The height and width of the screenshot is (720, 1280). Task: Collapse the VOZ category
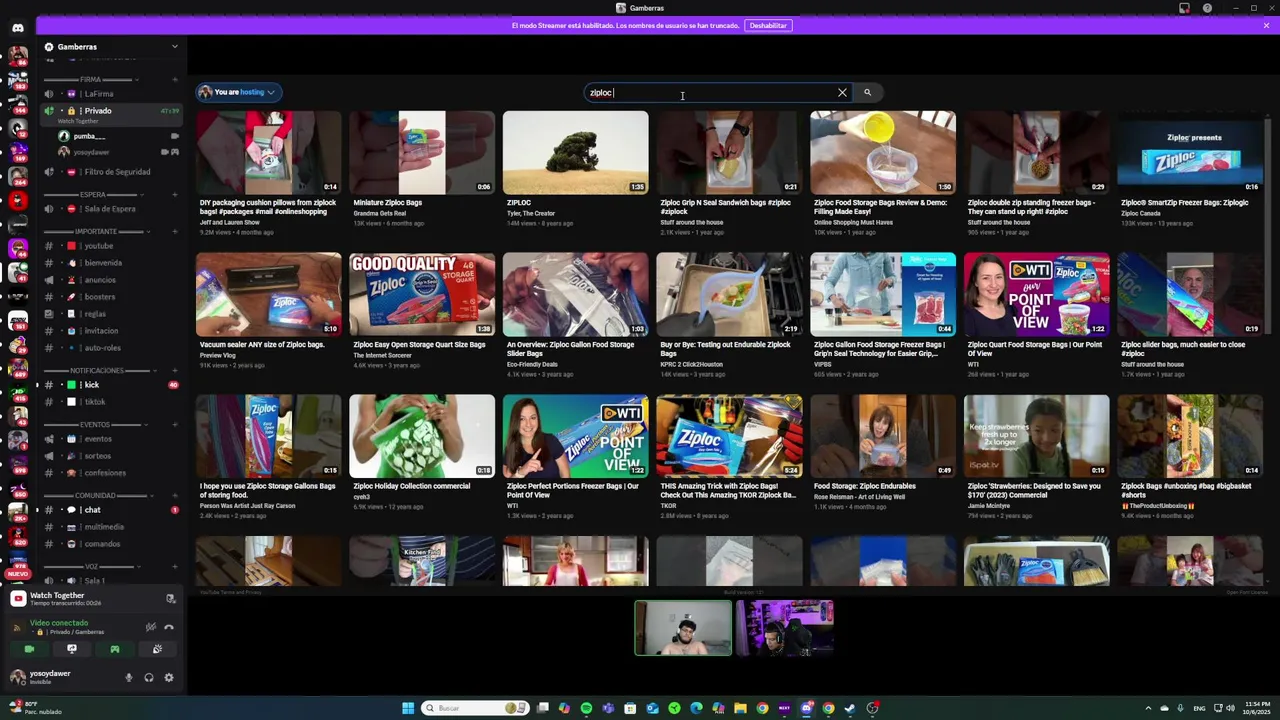point(91,566)
